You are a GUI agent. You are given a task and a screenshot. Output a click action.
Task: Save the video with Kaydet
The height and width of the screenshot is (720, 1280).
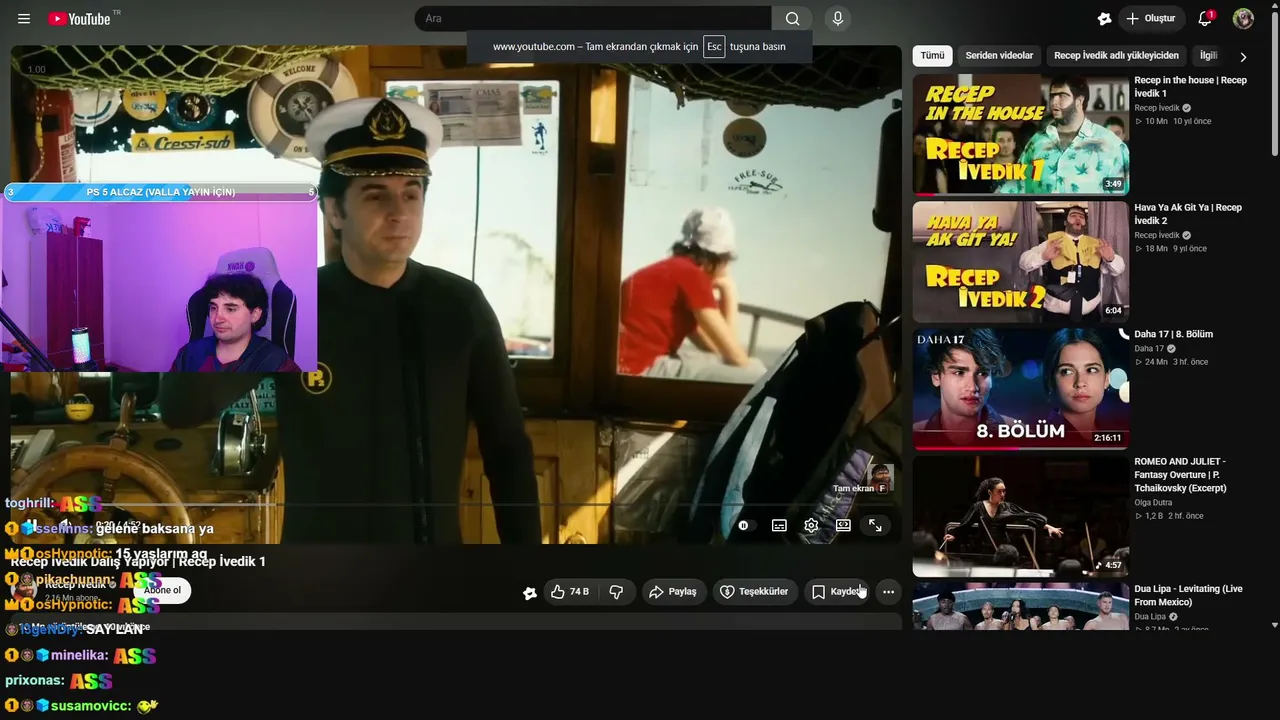pyautogui.click(x=836, y=592)
